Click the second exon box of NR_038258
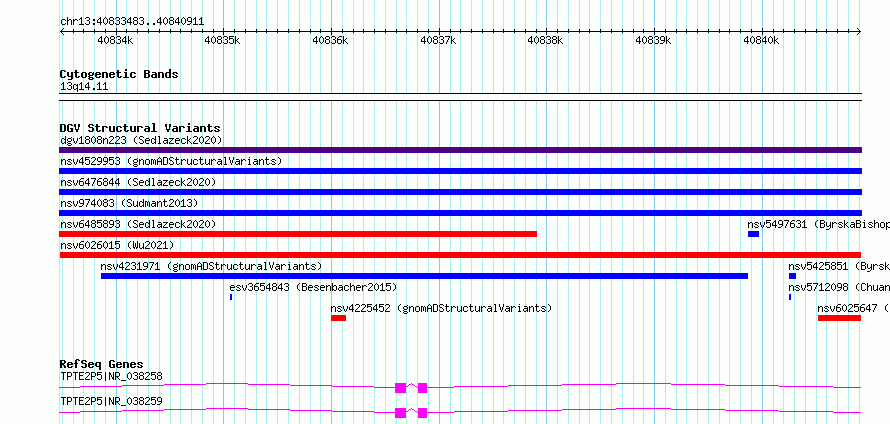This screenshot has width=890, height=424. click(422, 388)
